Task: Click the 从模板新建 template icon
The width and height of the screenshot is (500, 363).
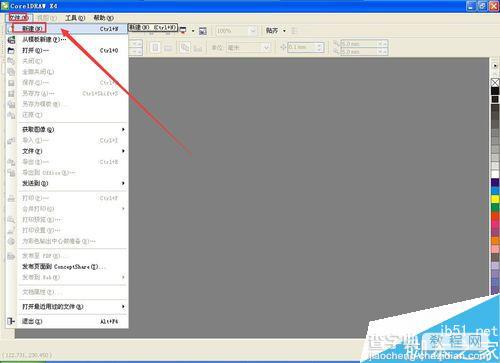Action: (11, 40)
